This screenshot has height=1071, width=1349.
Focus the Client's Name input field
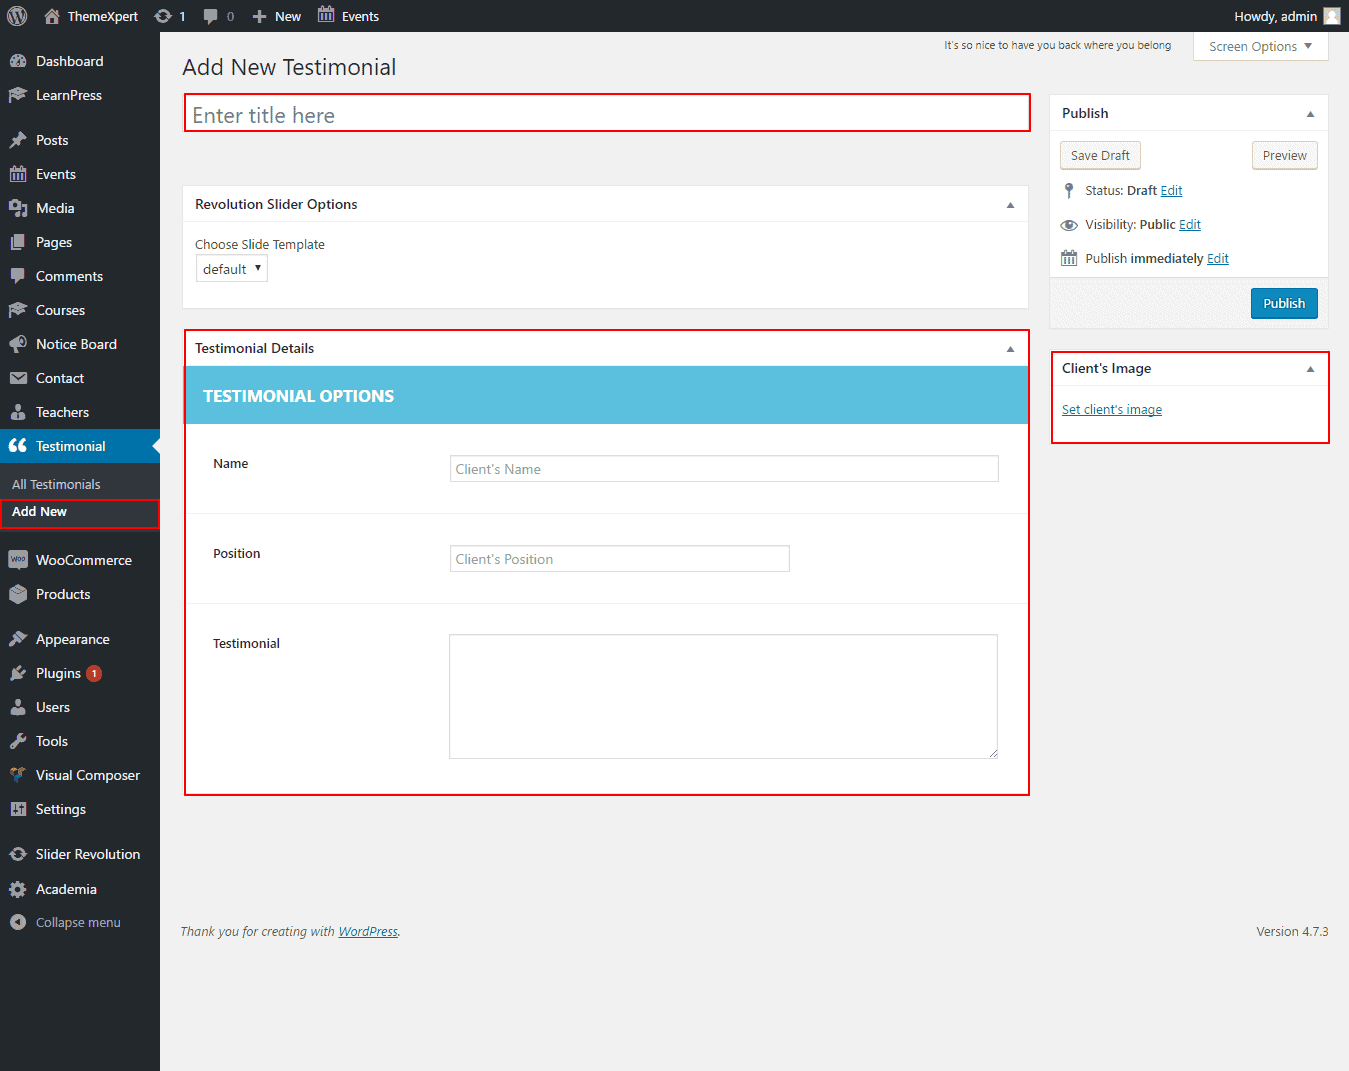[x=724, y=469]
